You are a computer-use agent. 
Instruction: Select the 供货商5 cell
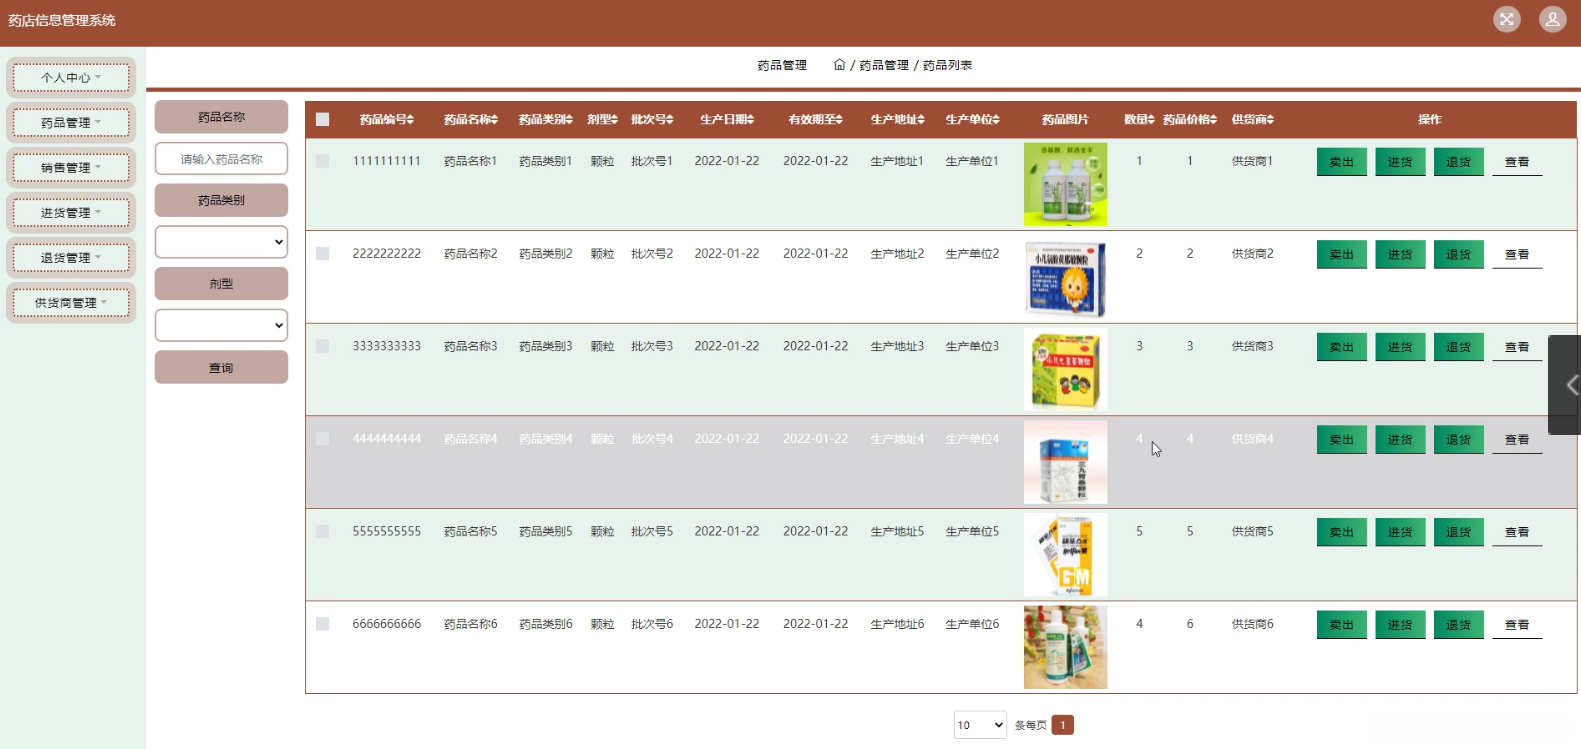point(1253,531)
